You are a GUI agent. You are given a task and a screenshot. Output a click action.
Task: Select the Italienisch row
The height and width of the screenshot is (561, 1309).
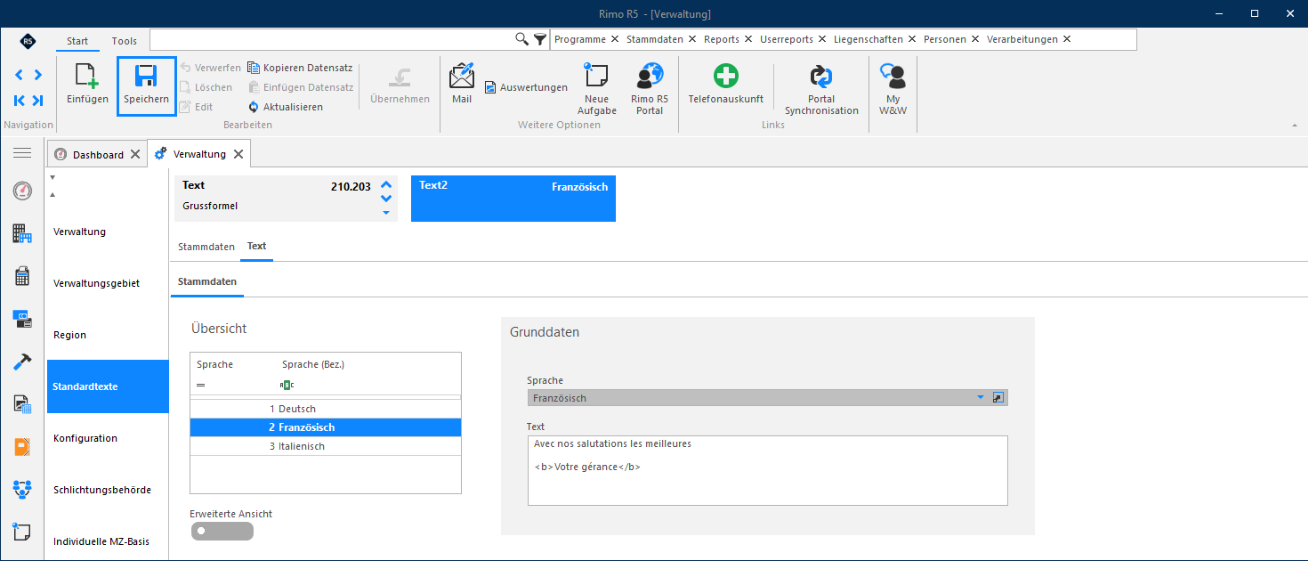click(x=326, y=446)
